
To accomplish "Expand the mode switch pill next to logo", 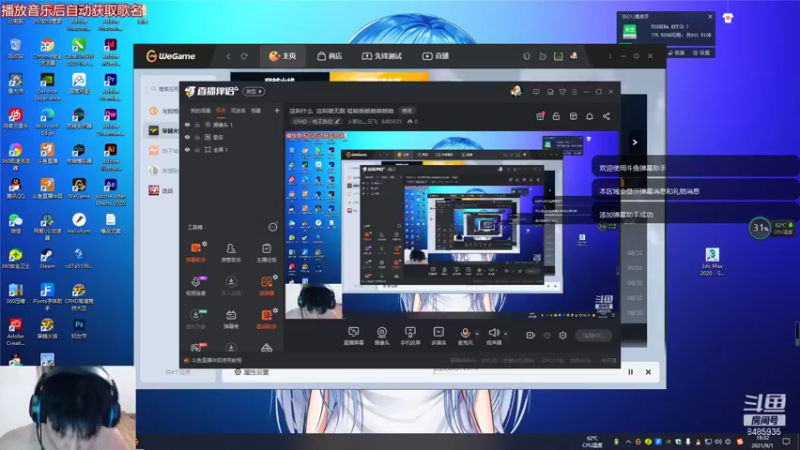I will click(x=254, y=91).
